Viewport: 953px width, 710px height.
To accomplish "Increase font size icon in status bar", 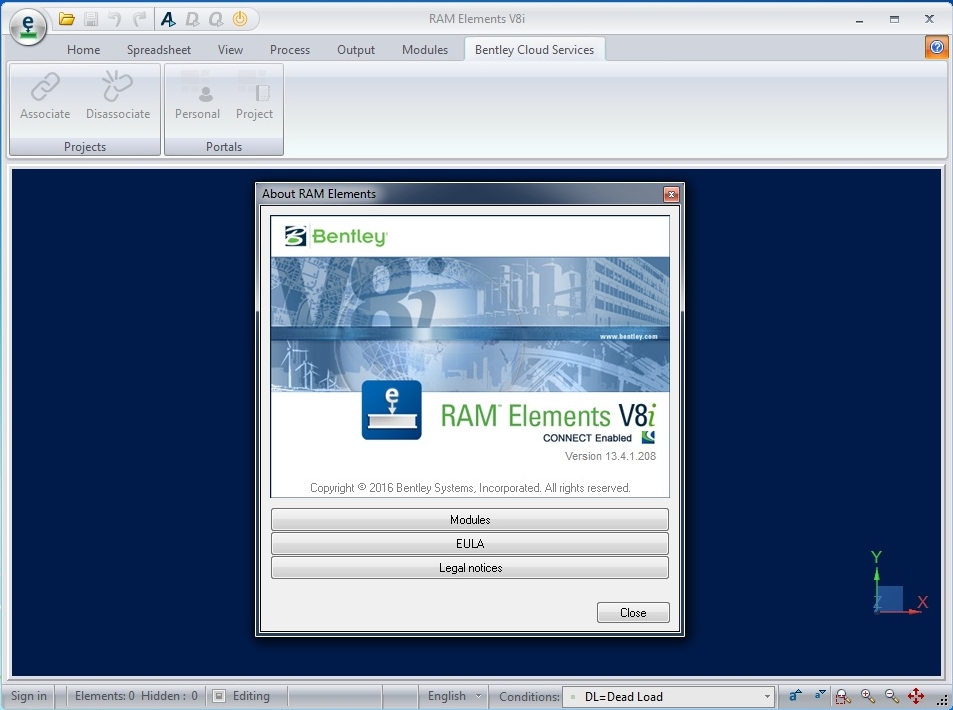I will tap(795, 695).
